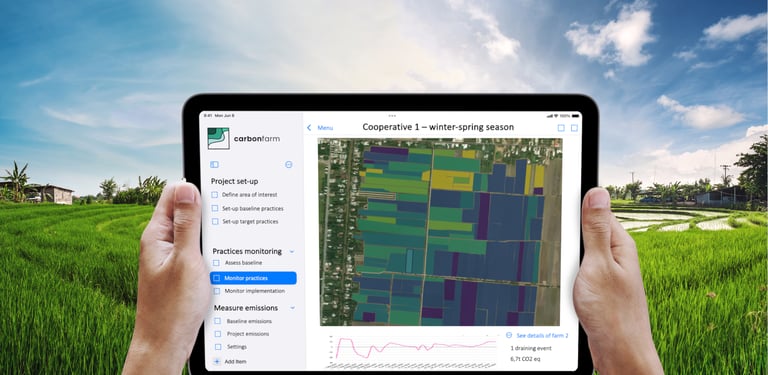The height and width of the screenshot is (375, 768).
Task: Check the Monitor implementation box
Action: [x=216, y=291]
